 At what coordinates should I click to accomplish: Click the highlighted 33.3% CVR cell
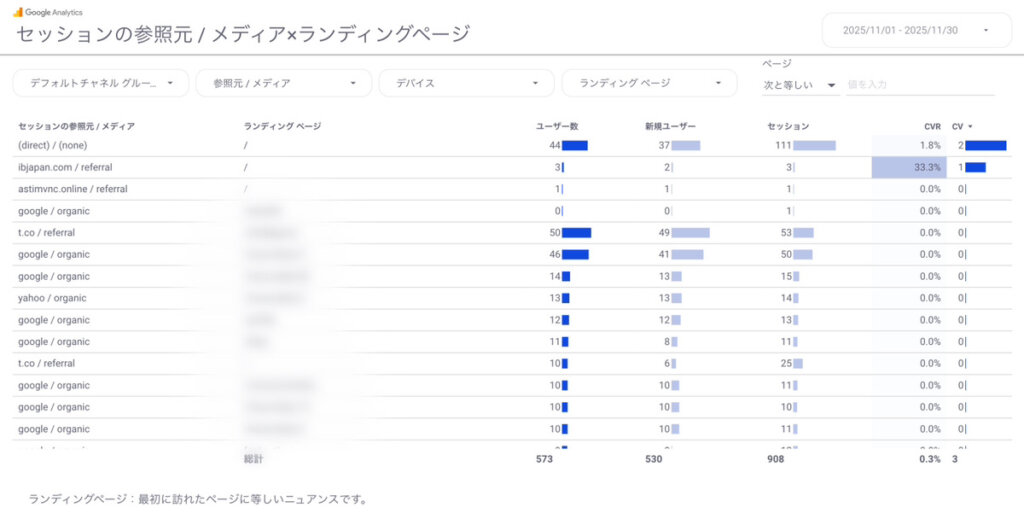tap(906, 167)
